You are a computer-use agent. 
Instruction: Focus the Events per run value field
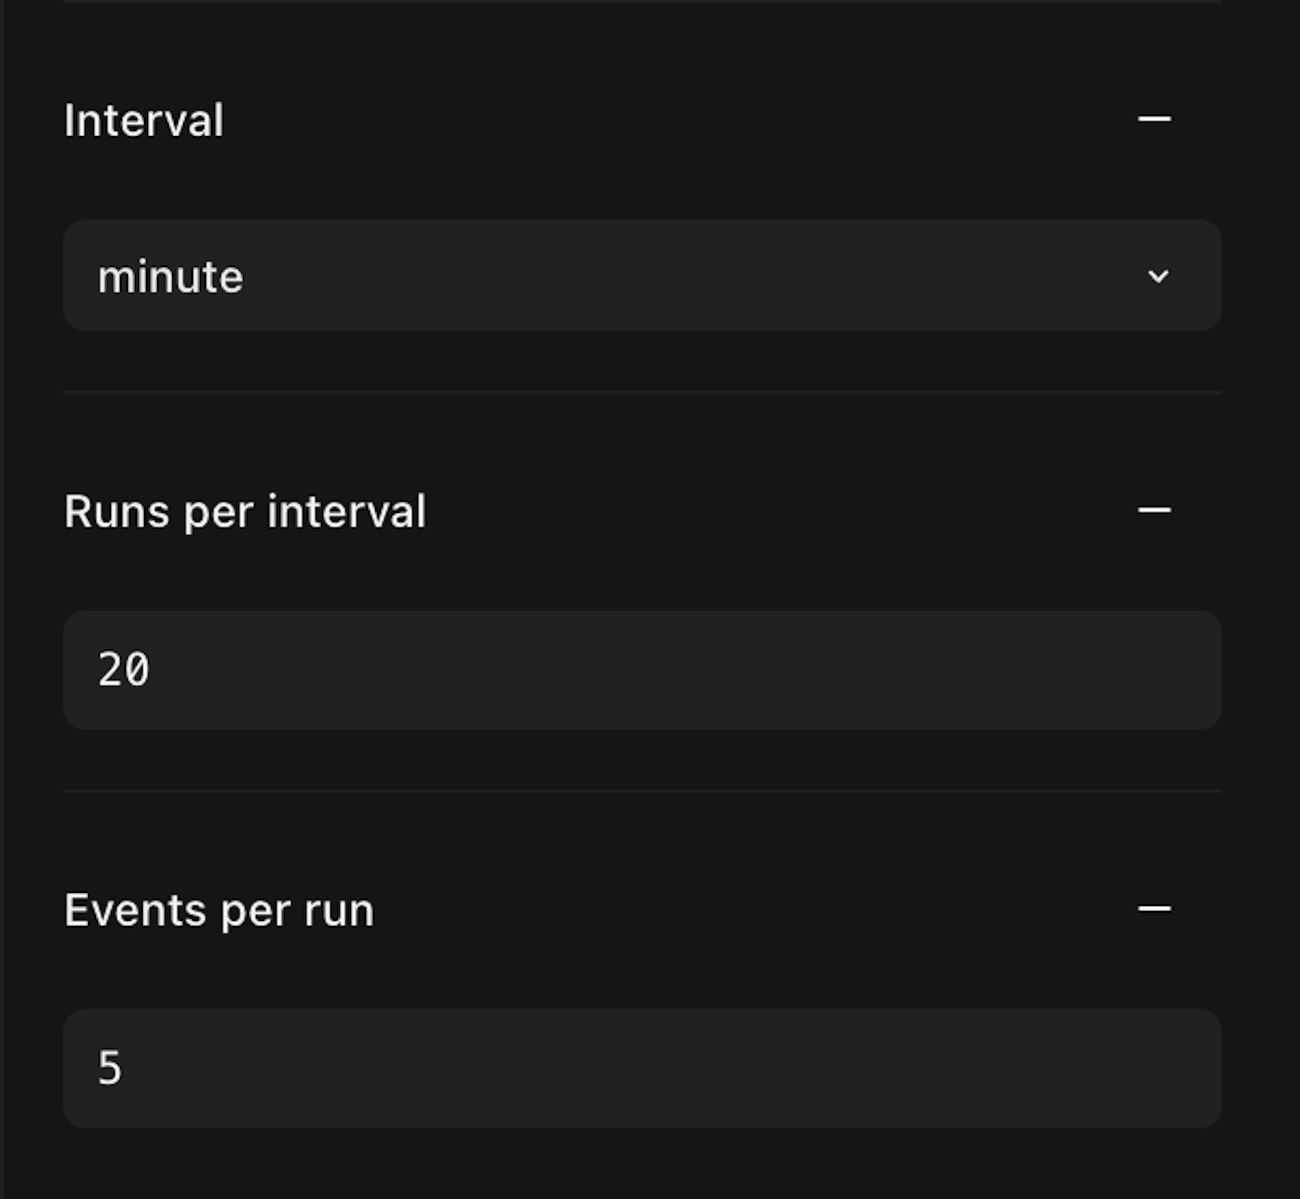pyautogui.click(x=640, y=1069)
